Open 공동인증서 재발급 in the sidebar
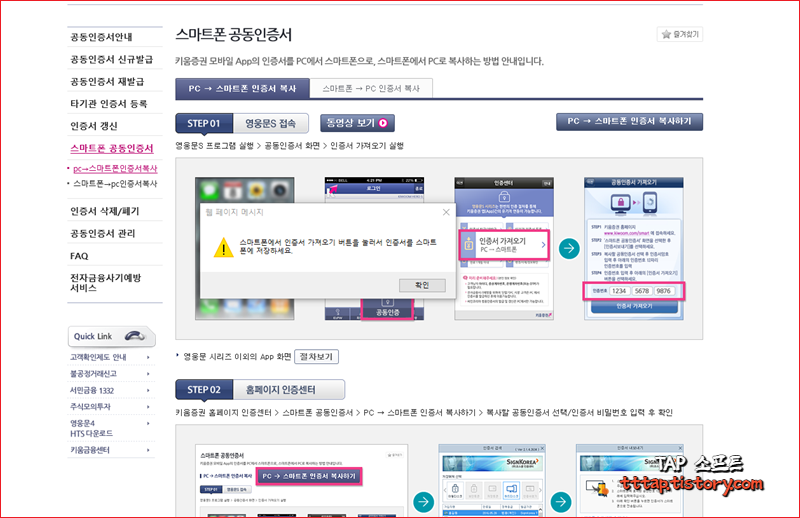Viewport: 800px width, 518px height. 107,82
